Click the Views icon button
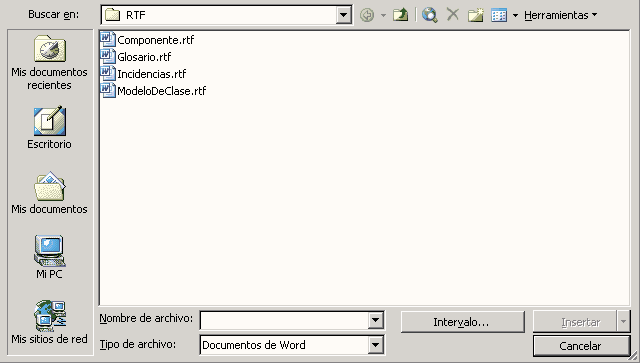 (x=499, y=16)
